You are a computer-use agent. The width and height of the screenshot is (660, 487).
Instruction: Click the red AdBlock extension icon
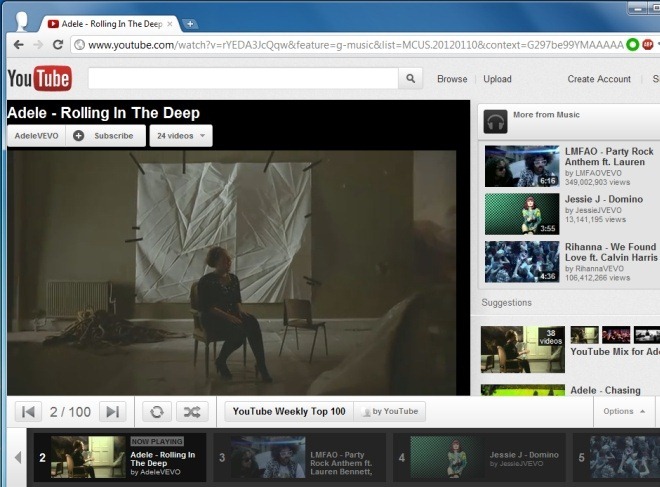click(x=648, y=45)
